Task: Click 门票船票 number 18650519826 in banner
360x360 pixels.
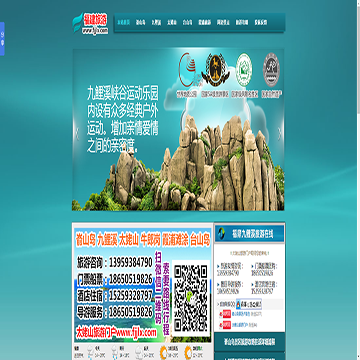Action: [x=115, y=279]
